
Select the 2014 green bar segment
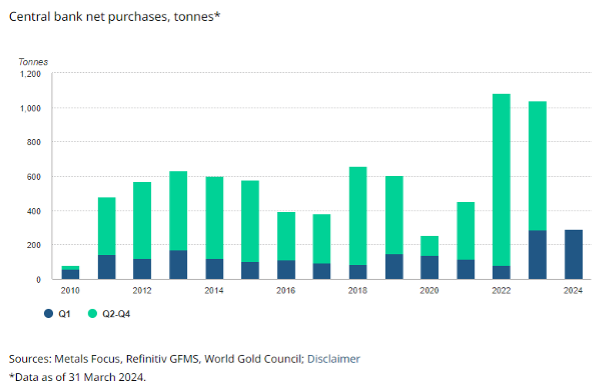214,218
